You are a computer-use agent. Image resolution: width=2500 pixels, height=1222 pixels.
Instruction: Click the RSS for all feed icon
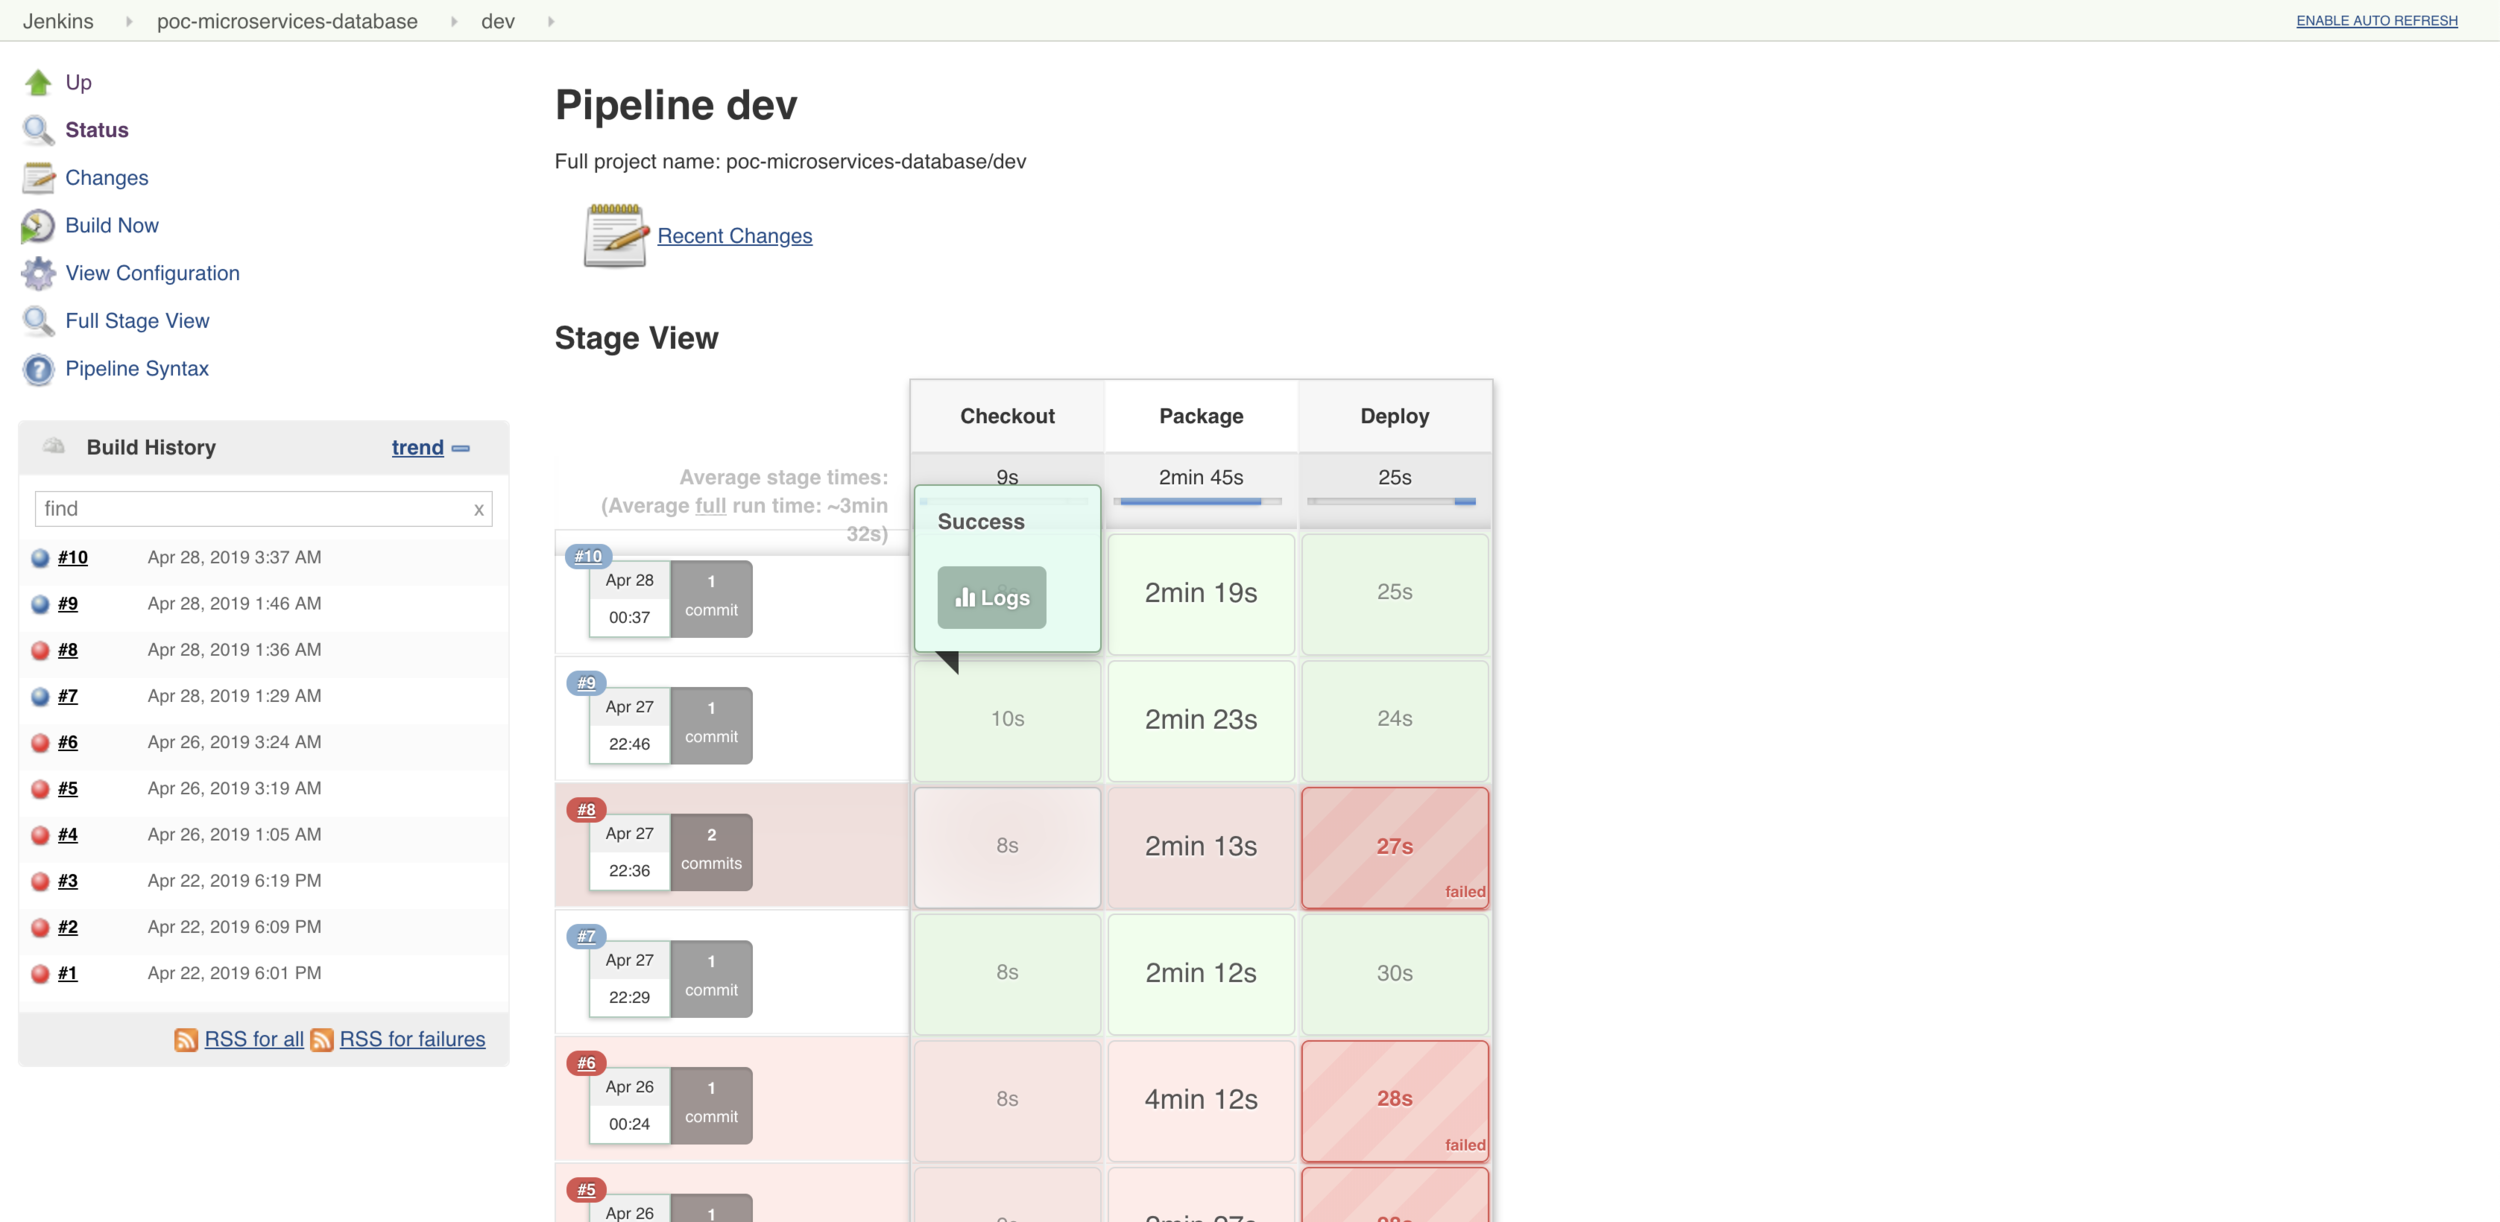click(185, 1040)
